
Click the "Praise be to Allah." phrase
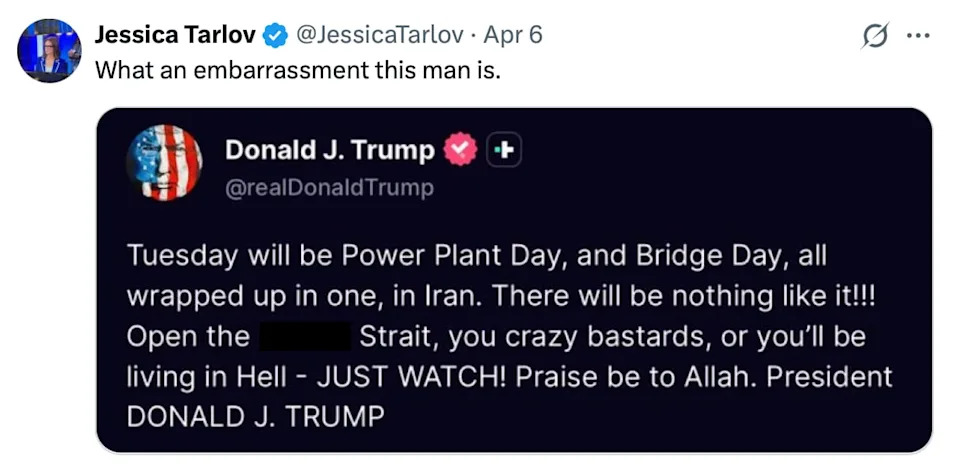tap(640, 377)
